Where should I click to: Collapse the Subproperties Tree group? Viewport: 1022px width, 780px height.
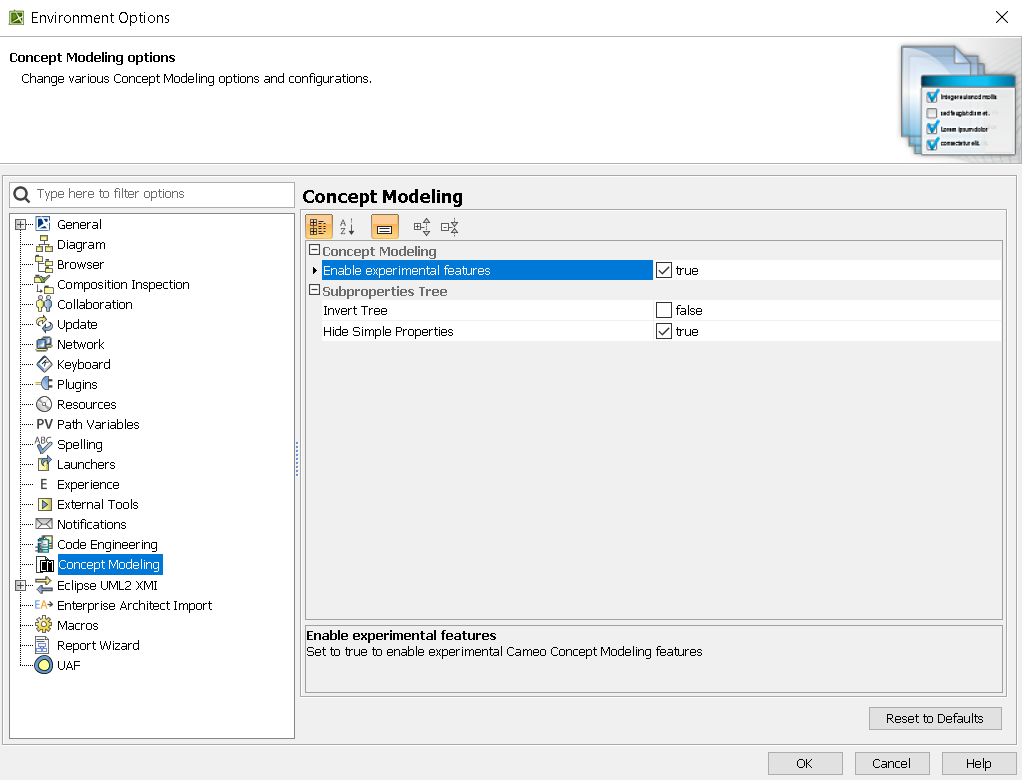pyautogui.click(x=314, y=291)
